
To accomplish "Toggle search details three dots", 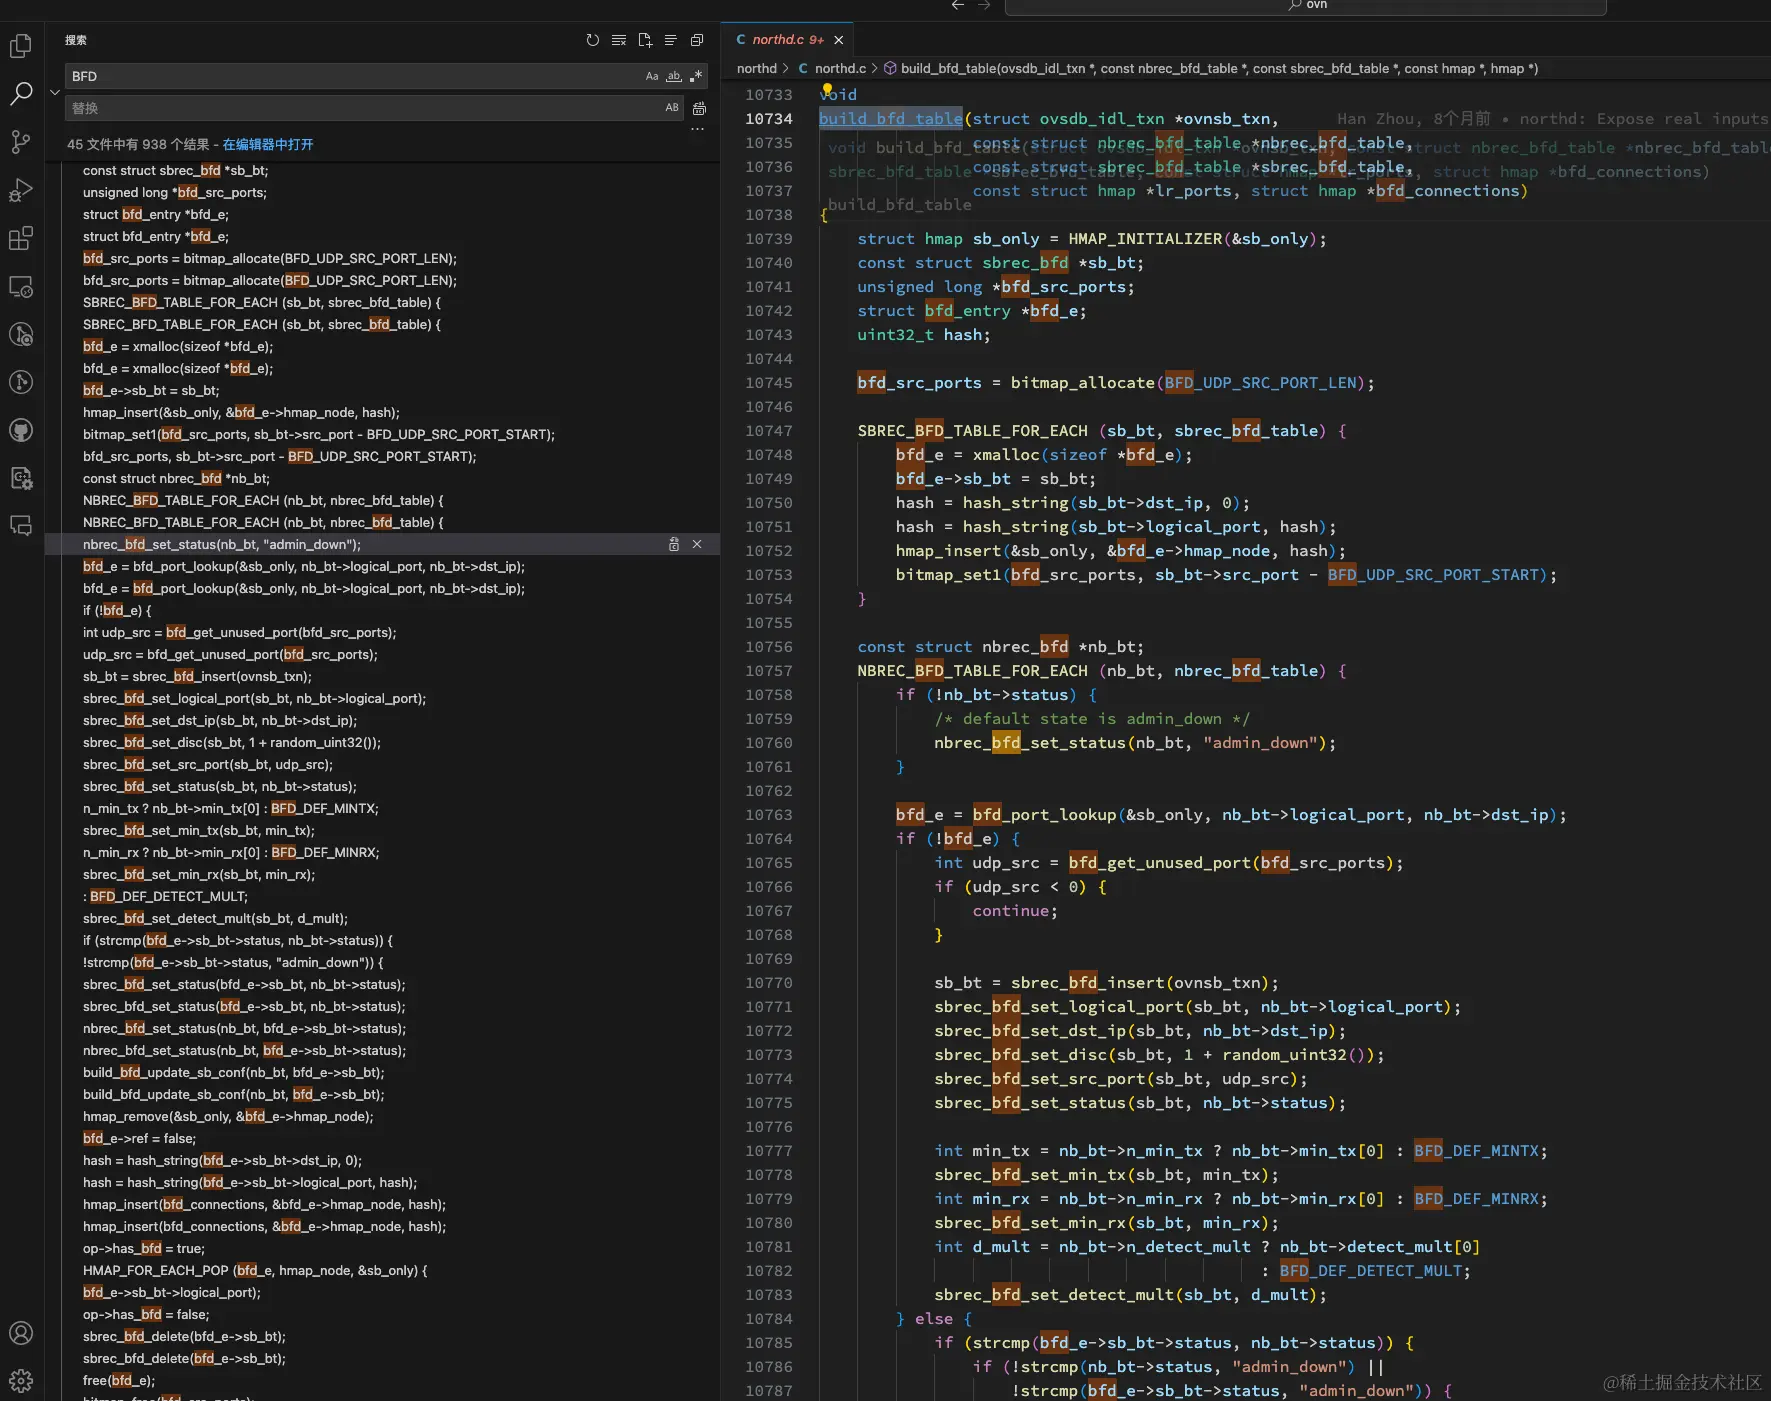I will click(x=697, y=129).
